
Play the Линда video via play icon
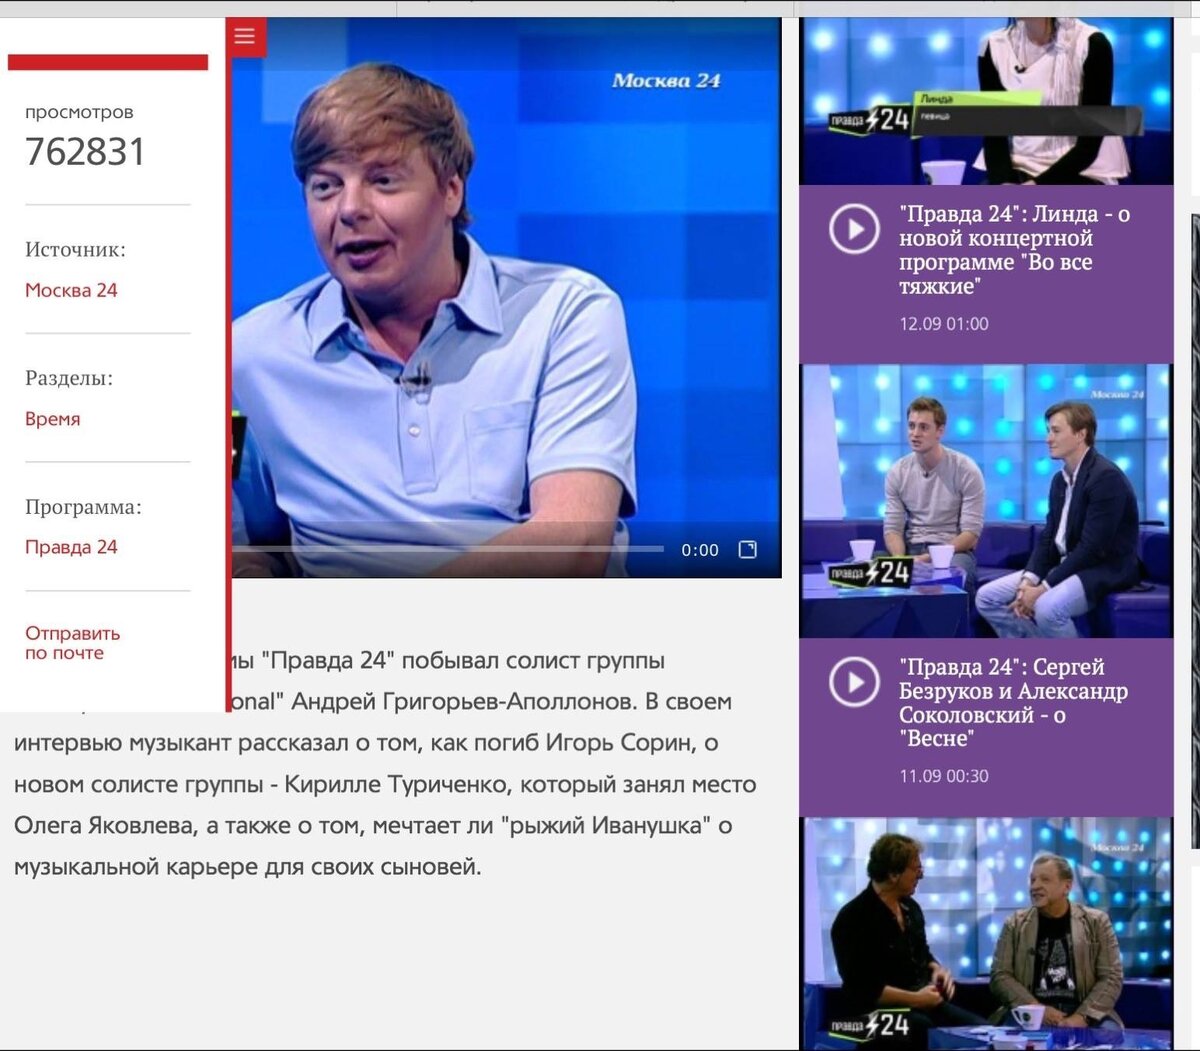pos(853,230)
